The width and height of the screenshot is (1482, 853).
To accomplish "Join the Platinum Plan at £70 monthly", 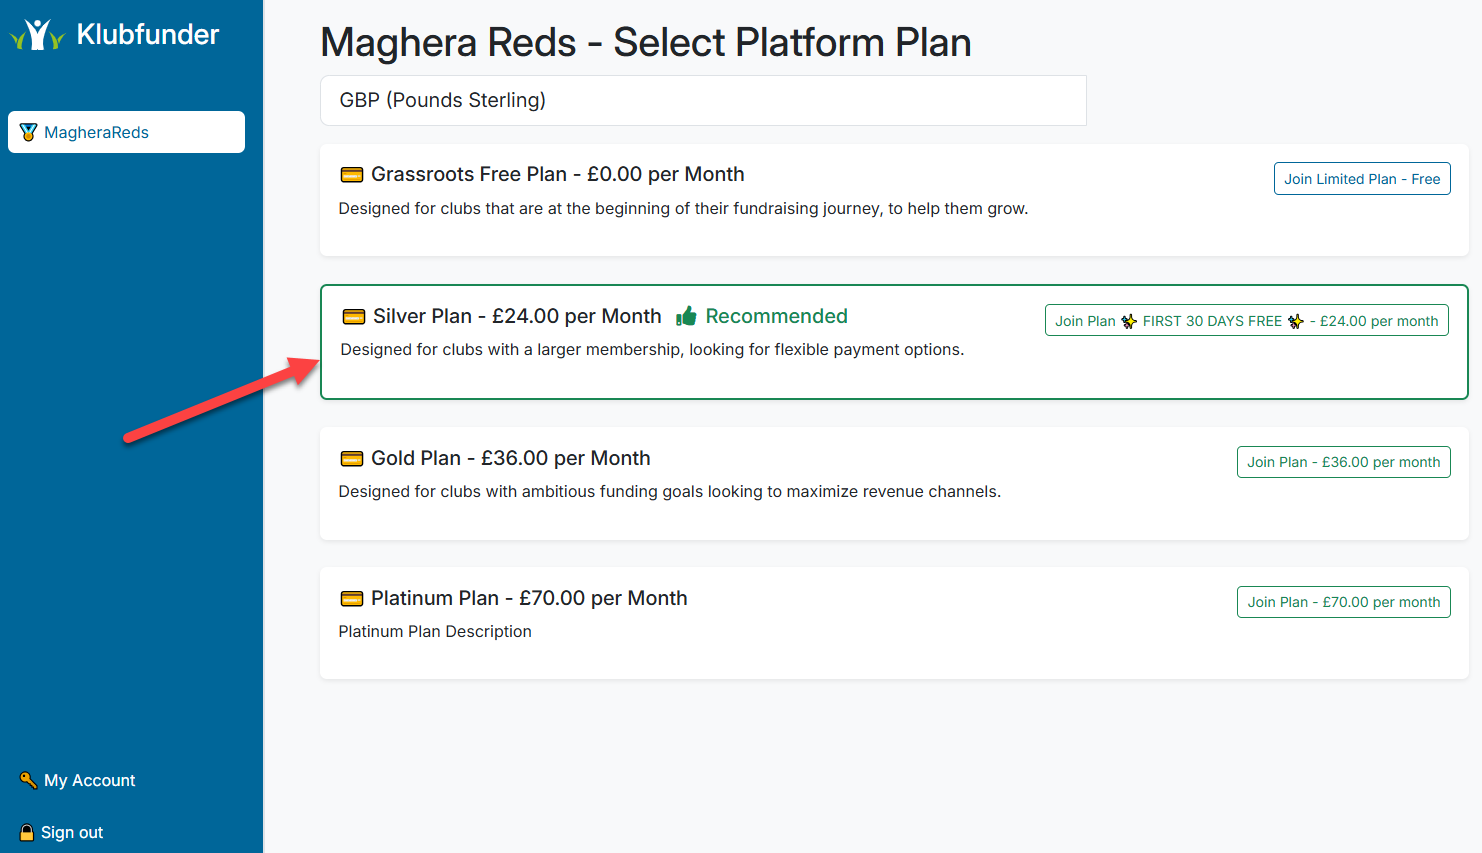I will click(1343, 601).
